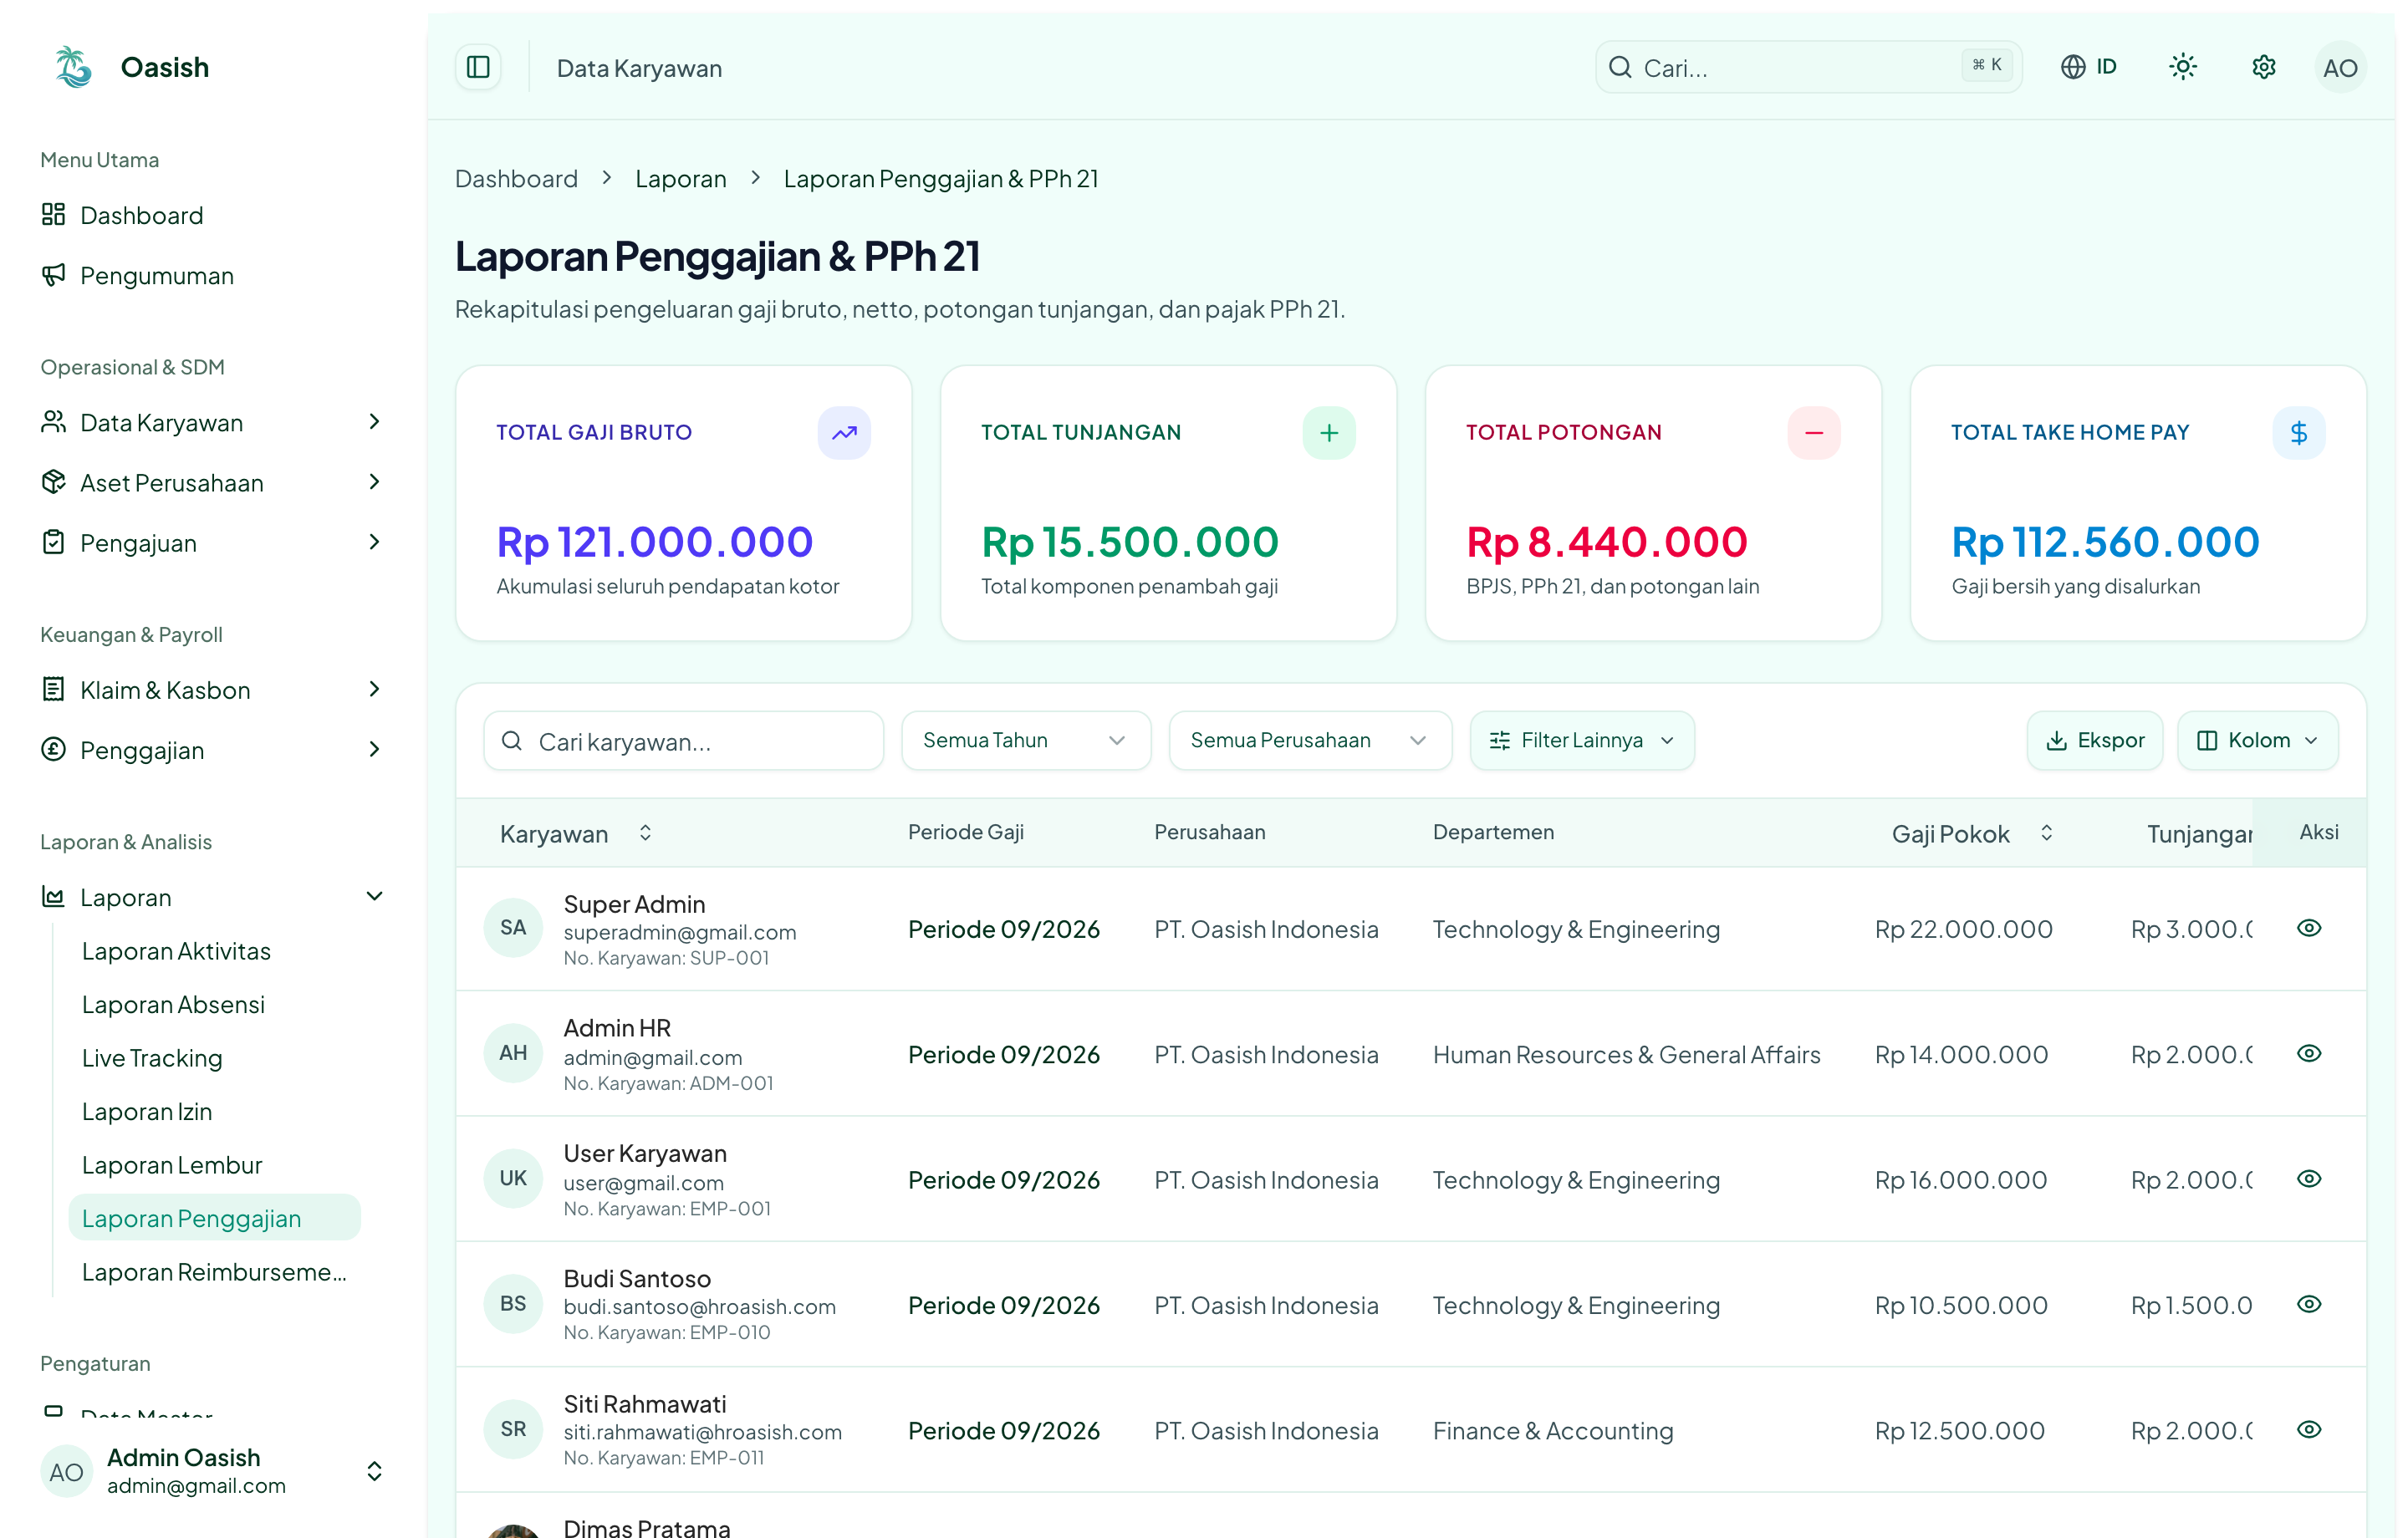Switch theme with the sun icon
The width and height of the screenshot is (2408, 1538).
pyautogui.click(x=2183, y=67)
